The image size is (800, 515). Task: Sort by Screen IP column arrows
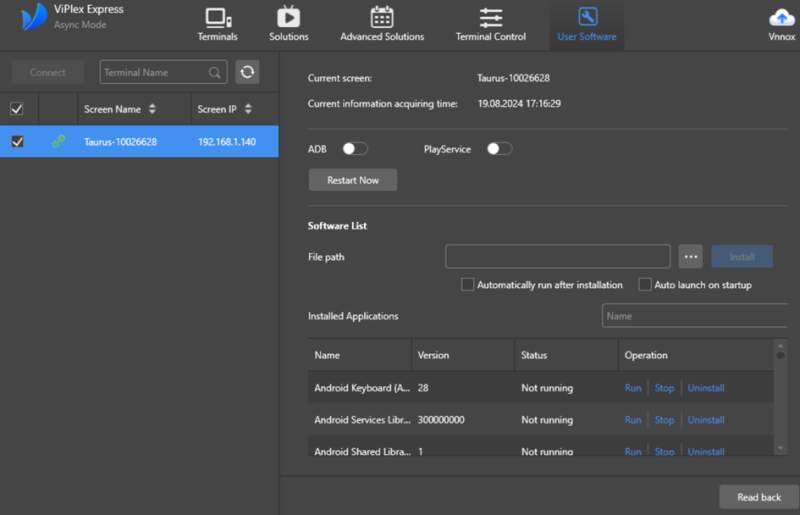click(248, 109)
